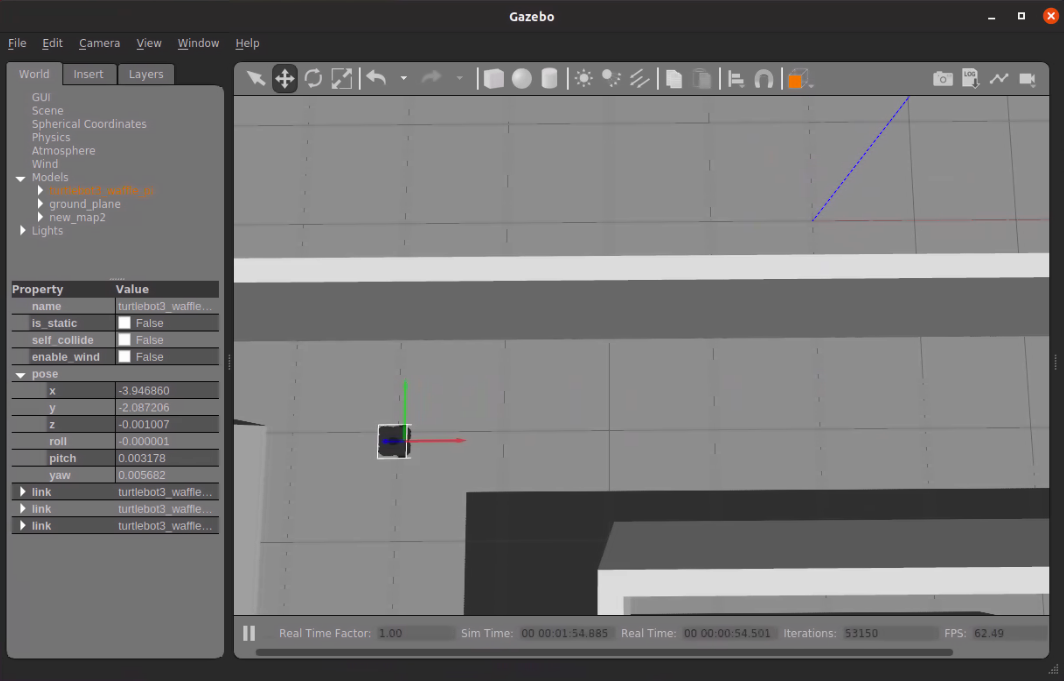The height and width of the screenshot is (681, 1064).
Task: Select the rotate mode tool
Action: (313, 79)
